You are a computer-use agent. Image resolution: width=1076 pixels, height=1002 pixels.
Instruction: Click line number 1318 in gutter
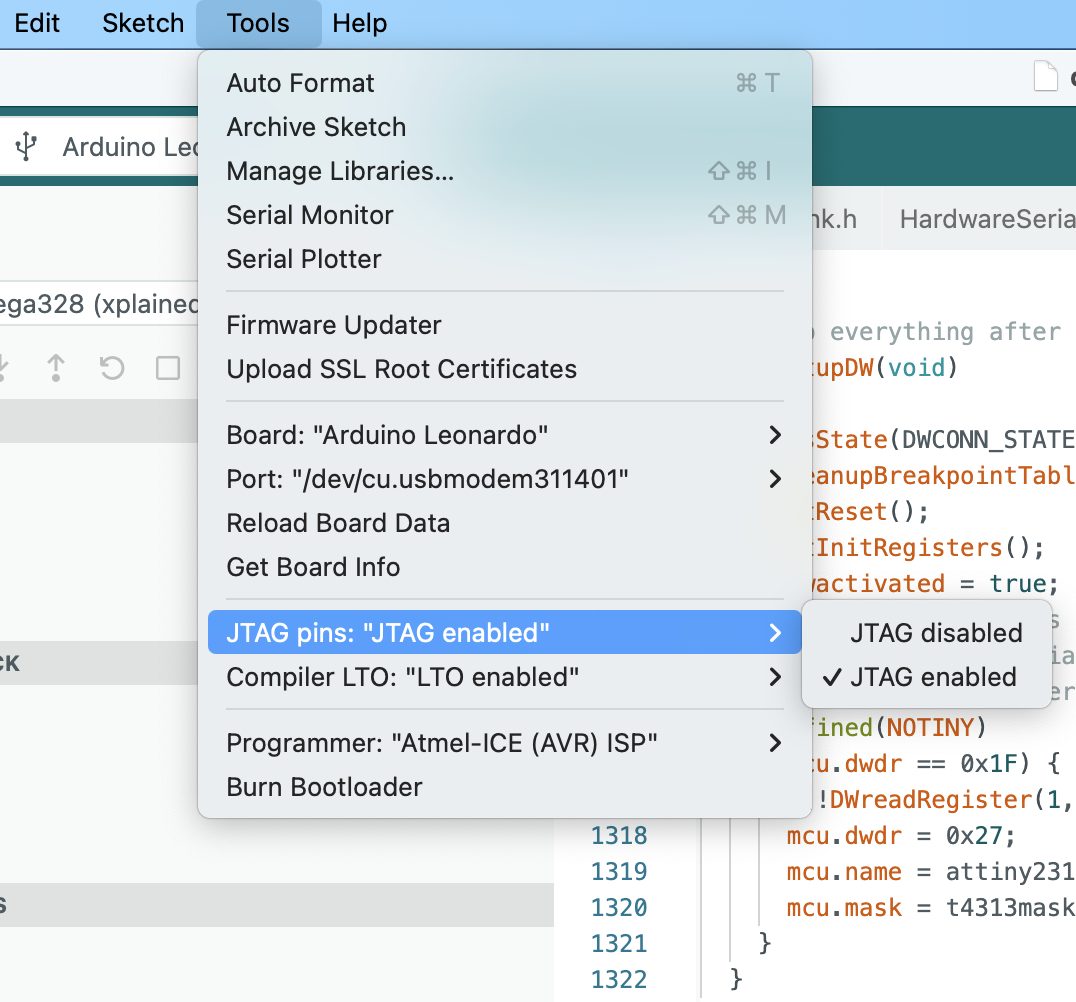pos(619,835)
